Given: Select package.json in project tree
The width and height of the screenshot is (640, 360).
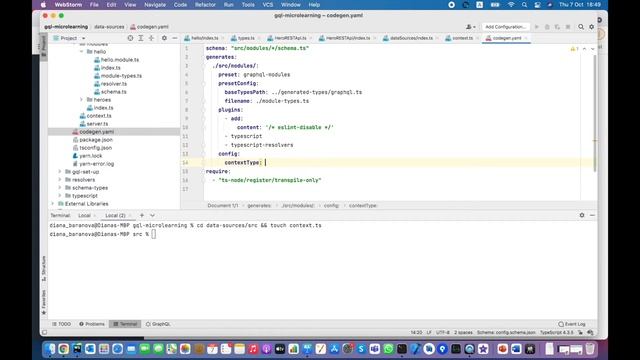Looking at the screenshot, I should click(x=96, y=140).
